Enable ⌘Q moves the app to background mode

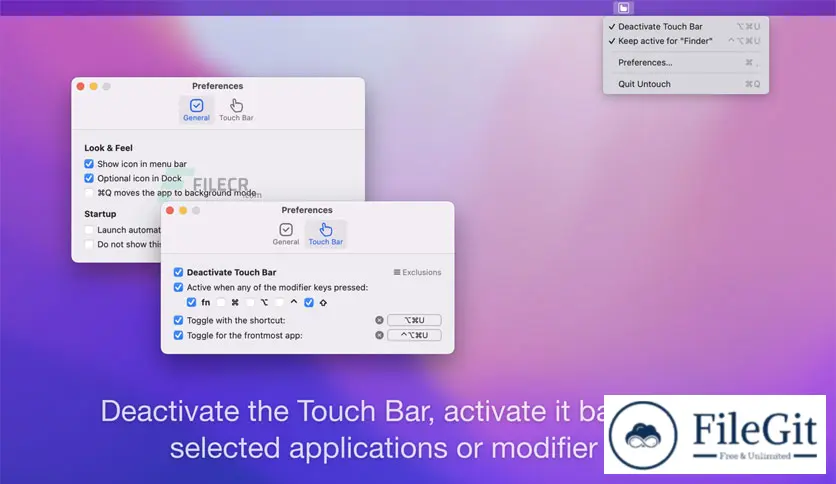click(x=89, y=192)
